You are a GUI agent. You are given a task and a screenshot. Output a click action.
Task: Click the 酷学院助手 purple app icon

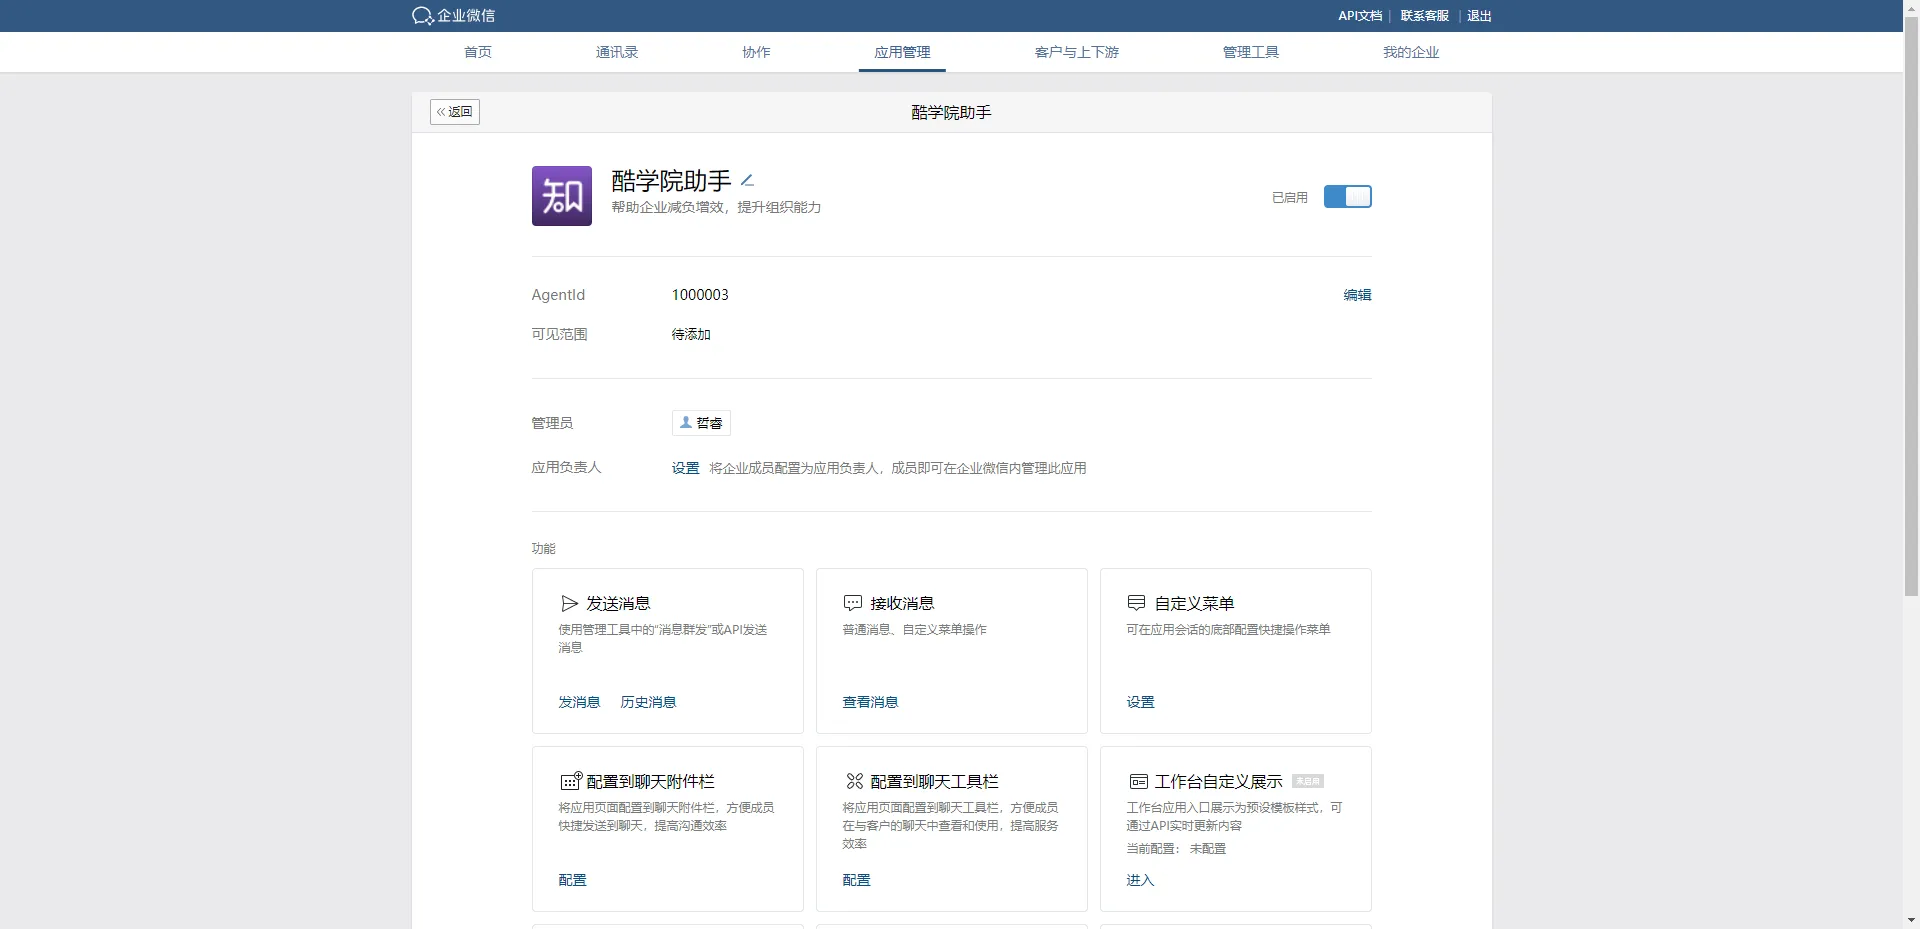[x=562, y=196]
